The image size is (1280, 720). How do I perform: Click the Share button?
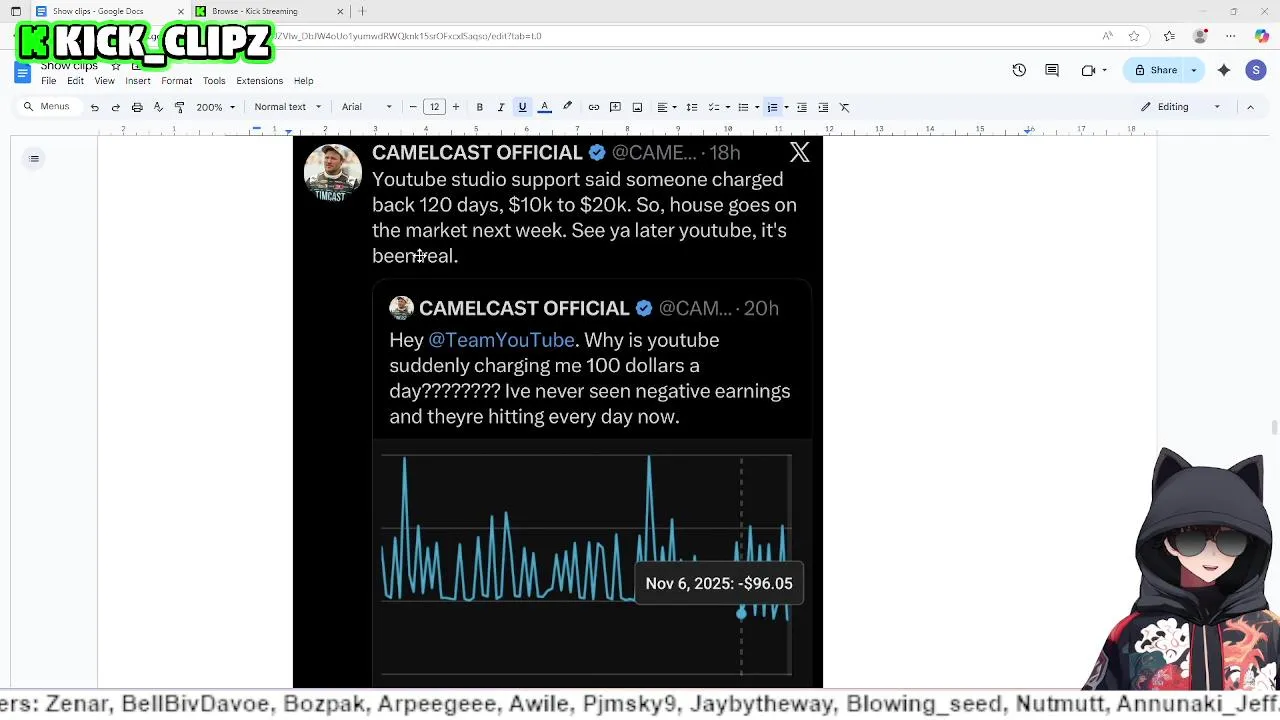(x=1155, y=70)
